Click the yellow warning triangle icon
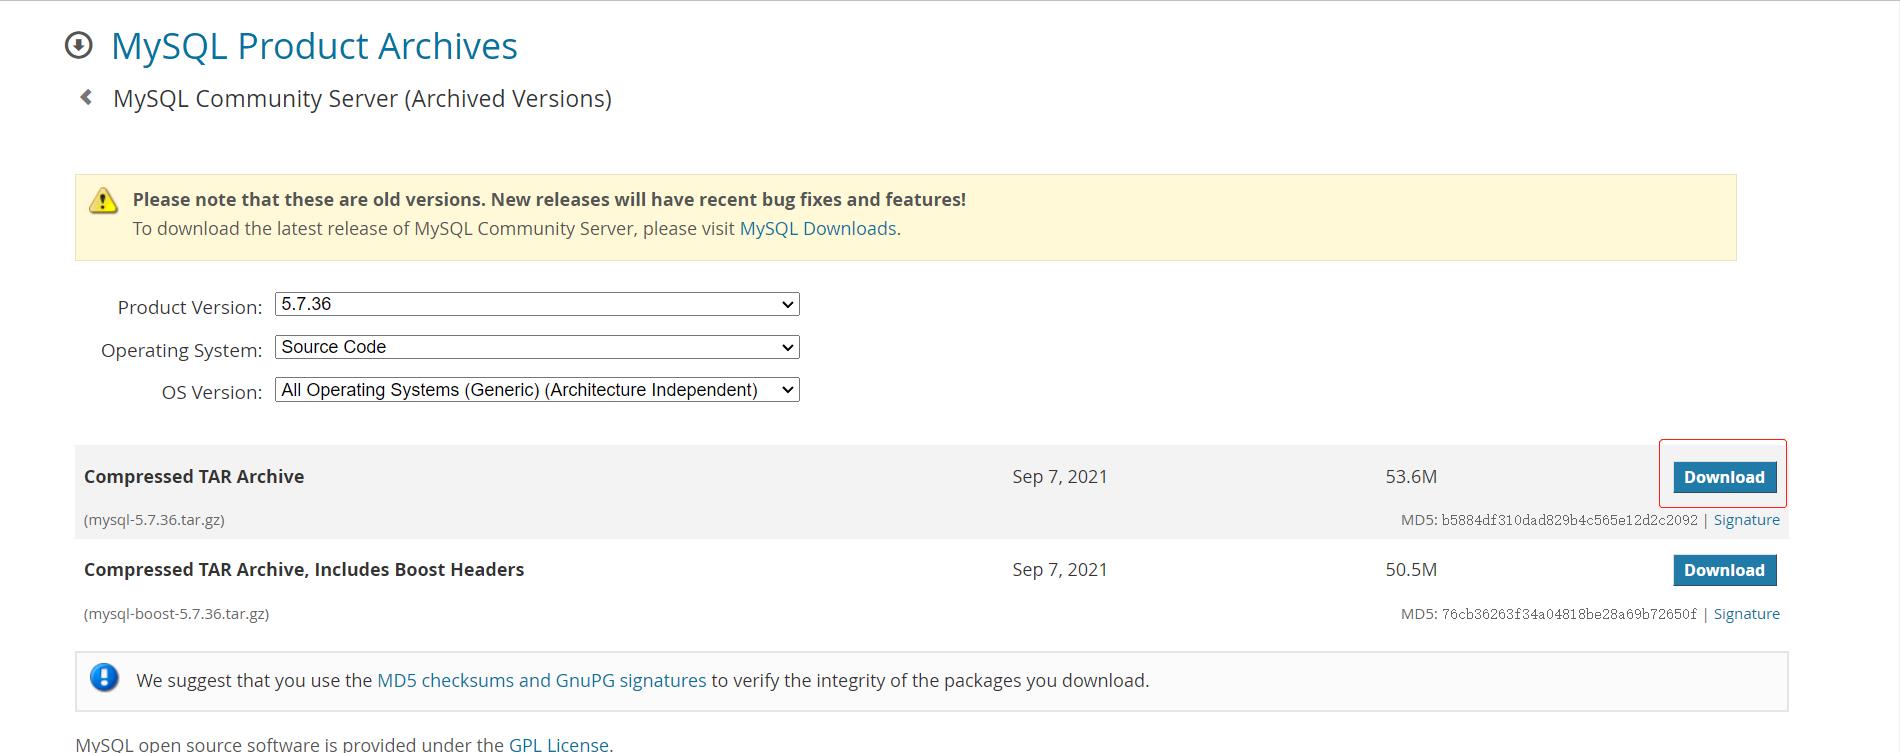Screen dimensions: 1900x753 [103, 200]
